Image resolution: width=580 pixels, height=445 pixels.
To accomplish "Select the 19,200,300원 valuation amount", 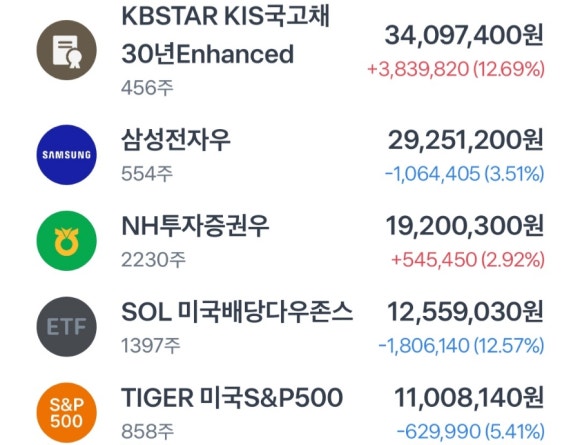I will (x=465, y=226).
